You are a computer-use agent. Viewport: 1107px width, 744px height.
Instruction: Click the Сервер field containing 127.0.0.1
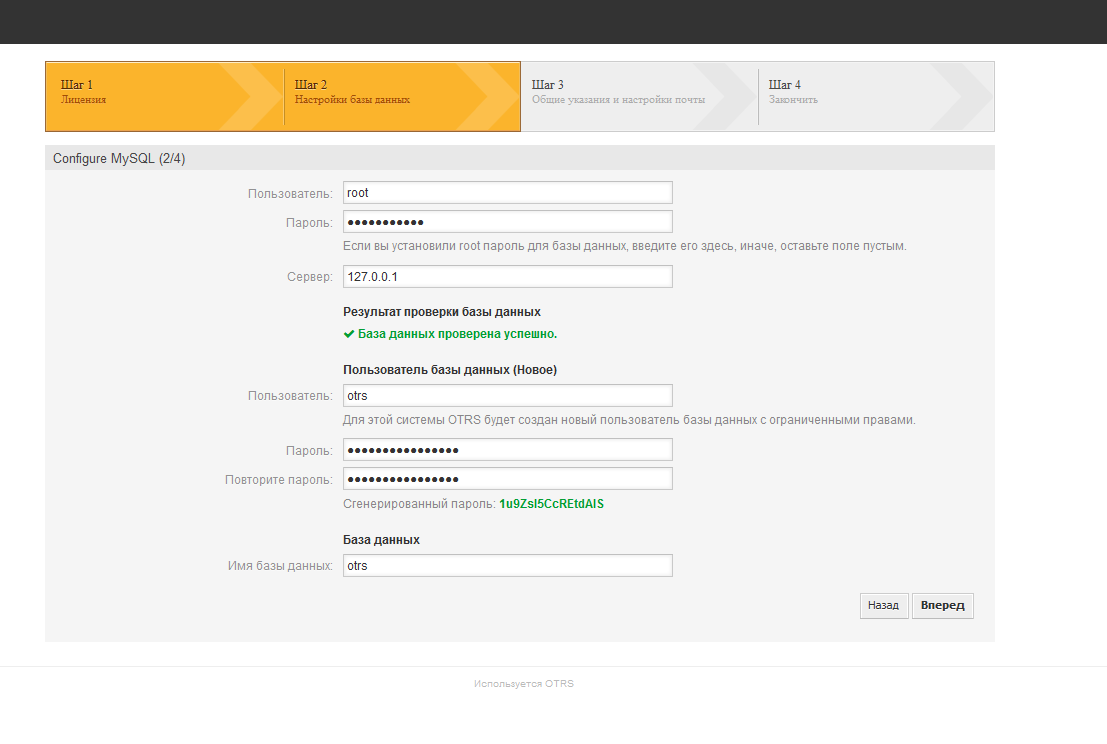click(507, 276)
